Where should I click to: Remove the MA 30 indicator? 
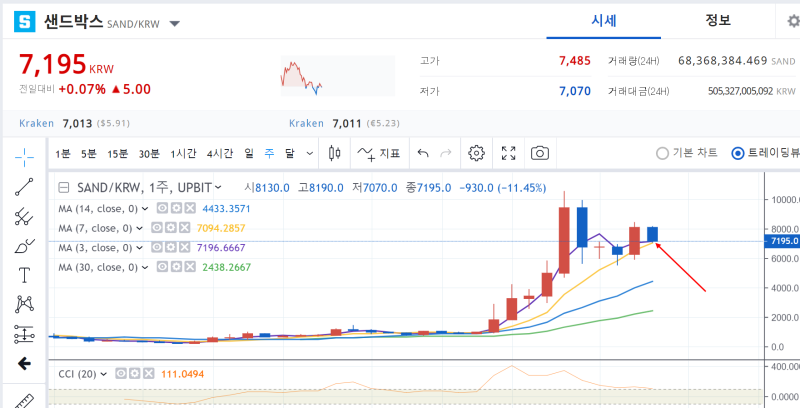point(190,267)
